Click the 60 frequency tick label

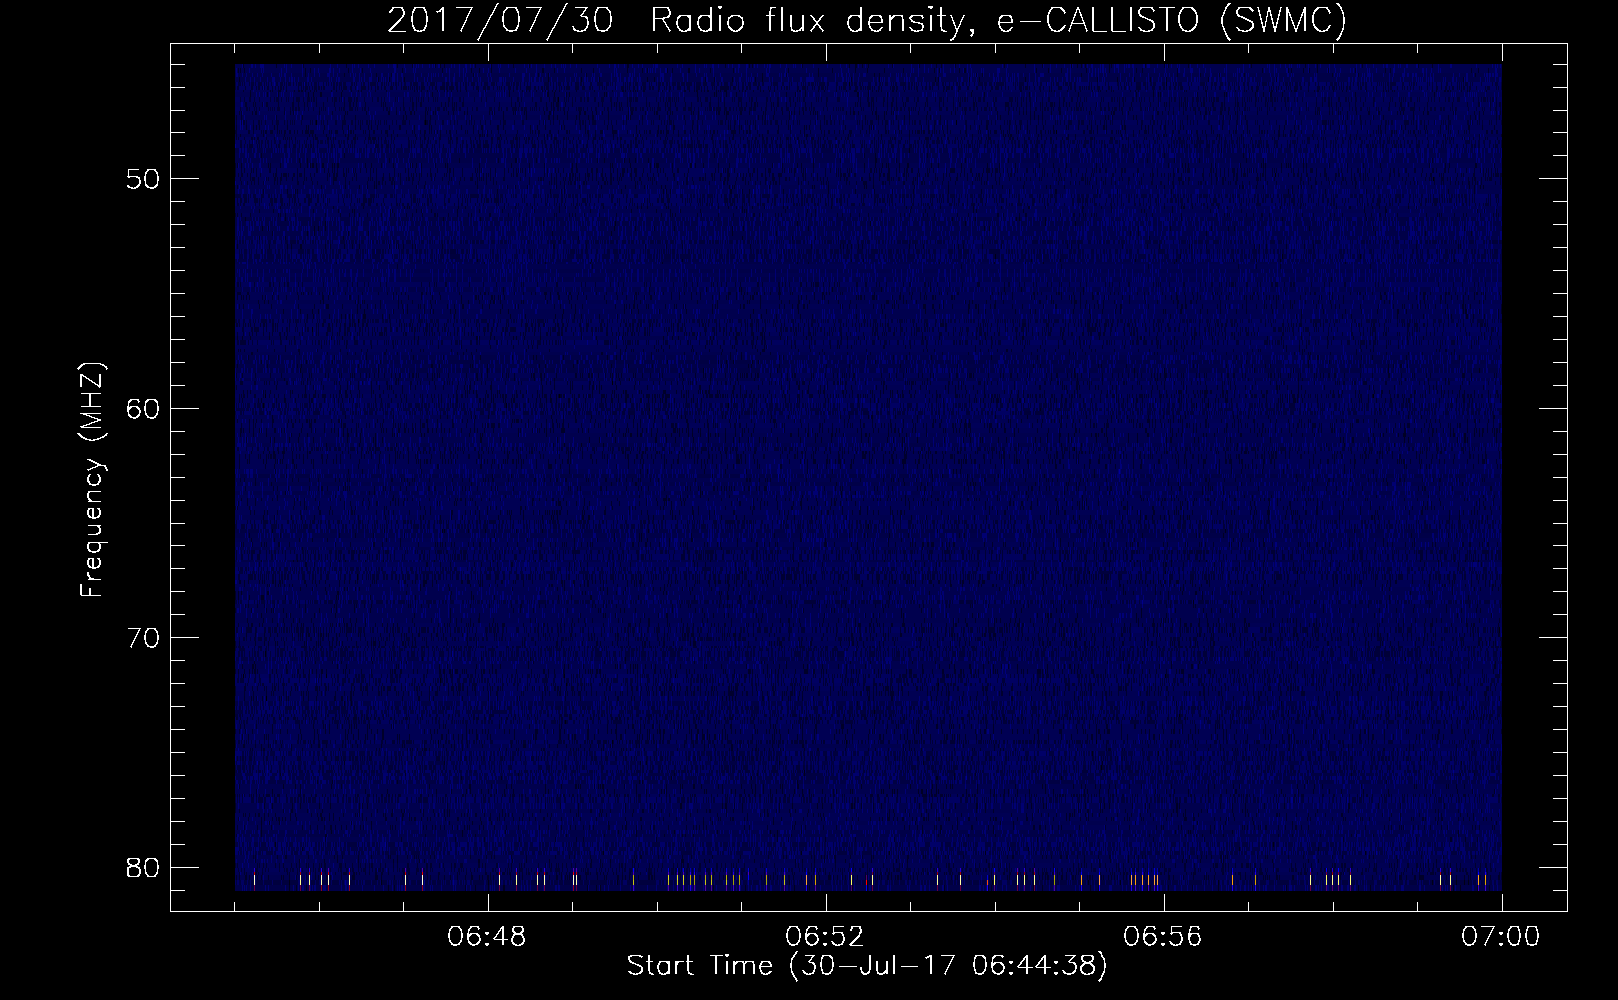(x=144, y=409)
